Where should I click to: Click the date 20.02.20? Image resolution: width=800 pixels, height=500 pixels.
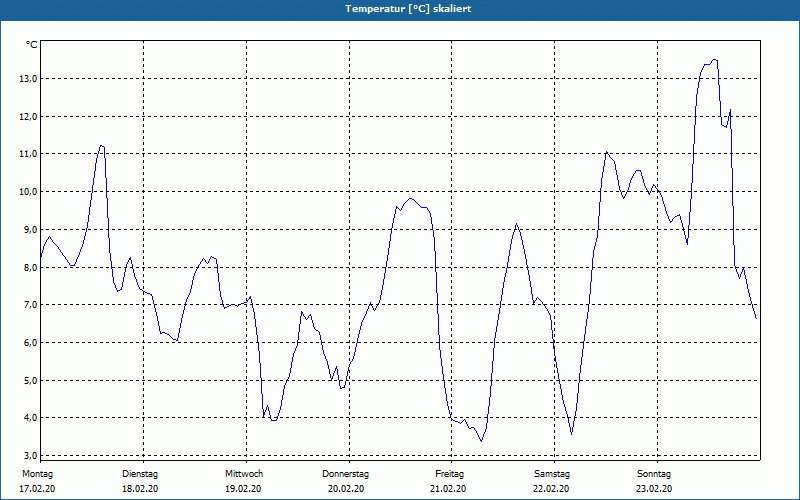coord(346,489)
